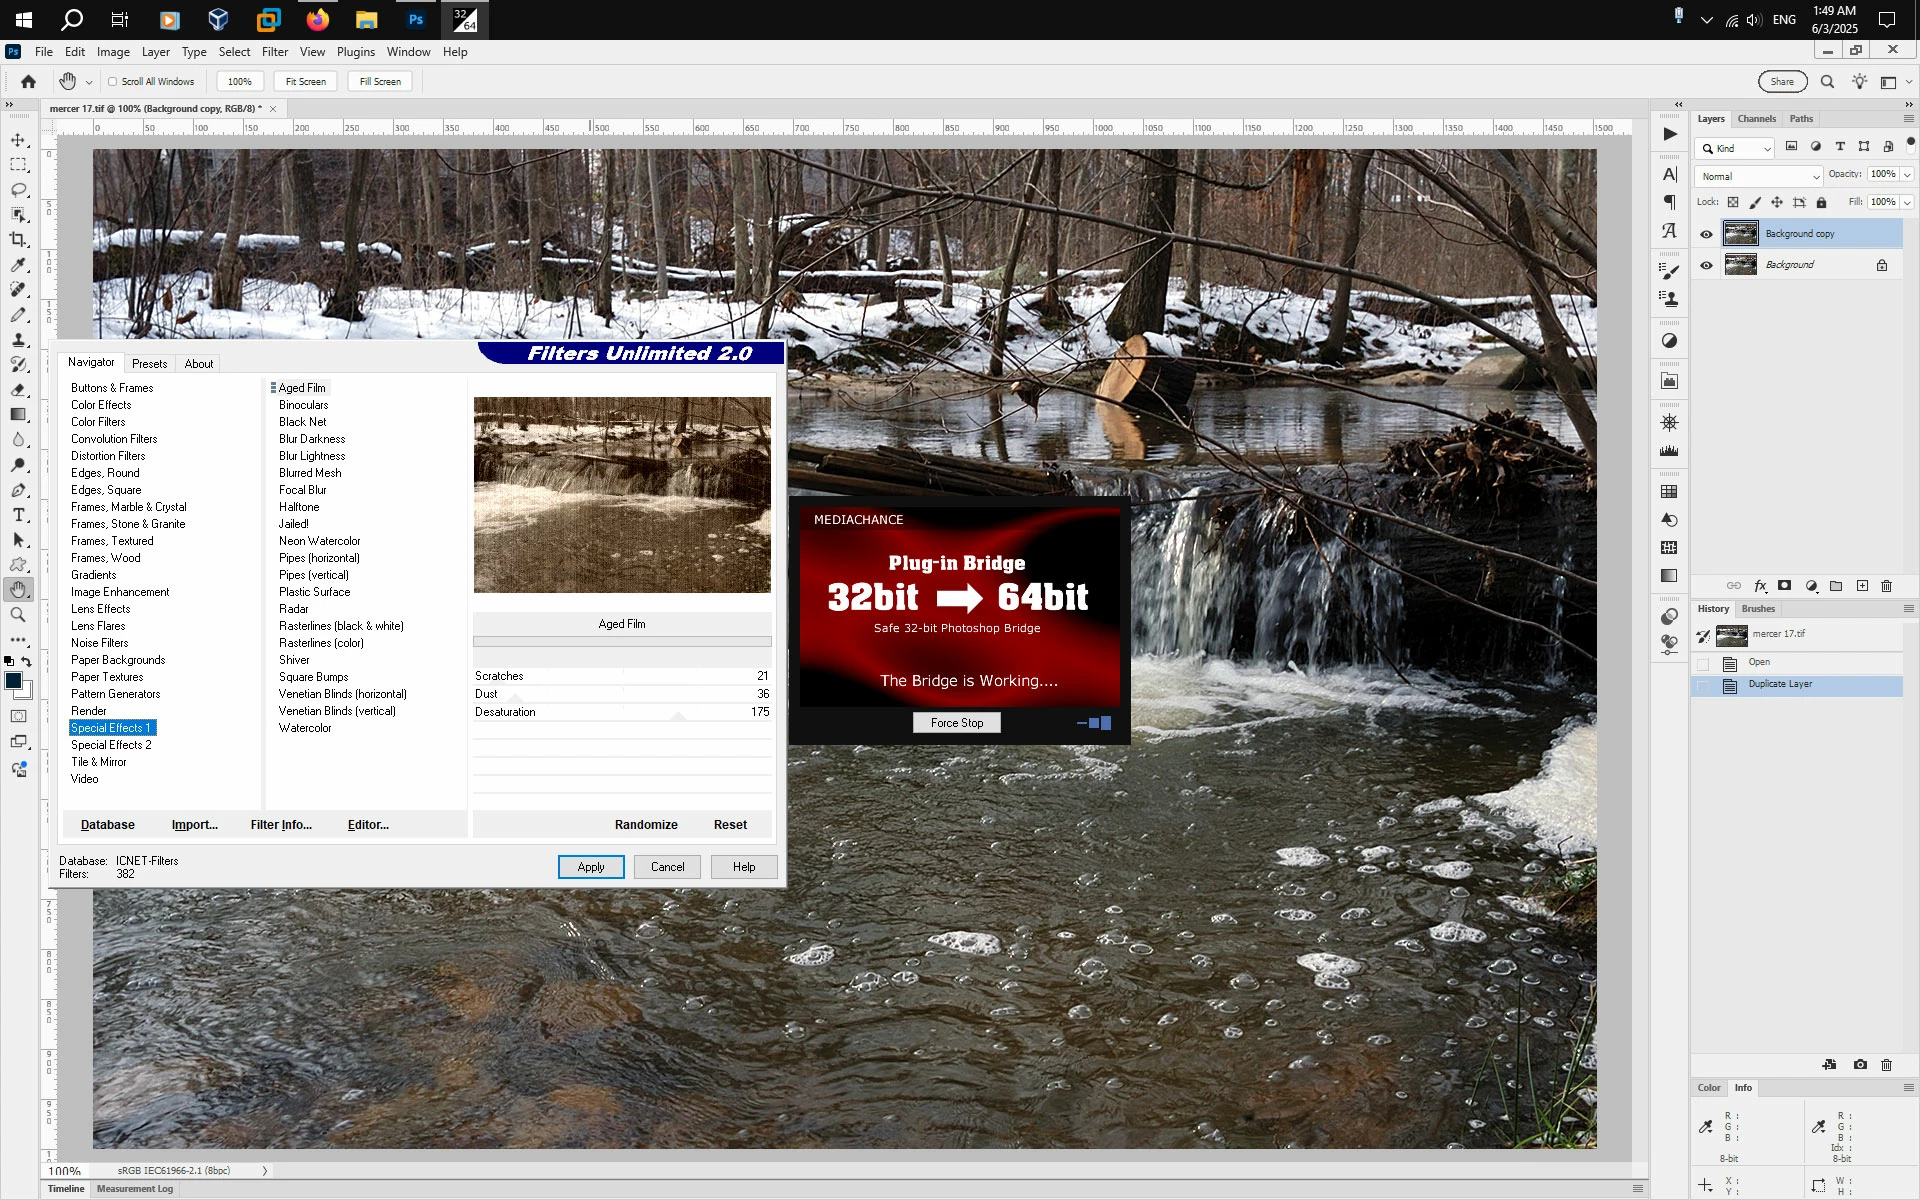Select the Zoom tool in toolbar
The image size is (1920, 1200).
coord(18,615)
